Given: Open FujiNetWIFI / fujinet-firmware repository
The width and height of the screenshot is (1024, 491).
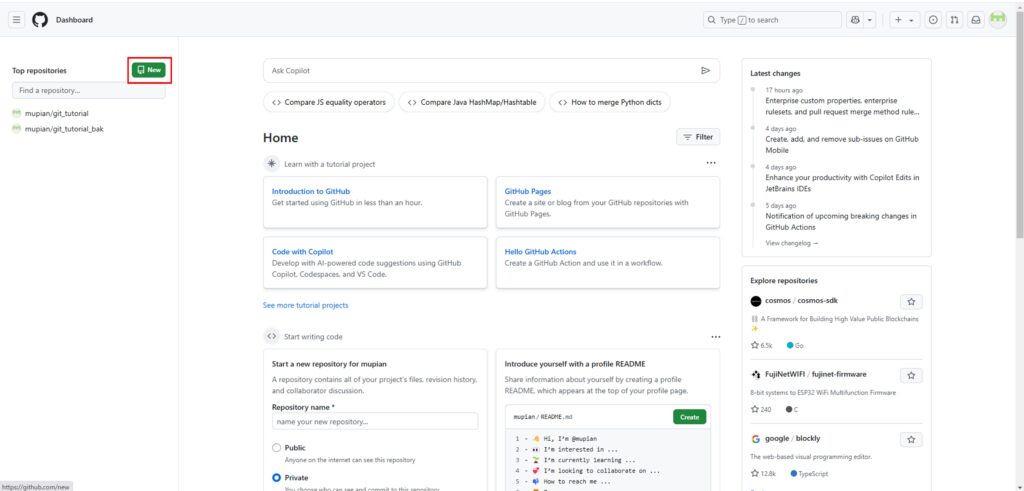Looking at the screenshot, I should pyautogui.click(x=816, y=374).
